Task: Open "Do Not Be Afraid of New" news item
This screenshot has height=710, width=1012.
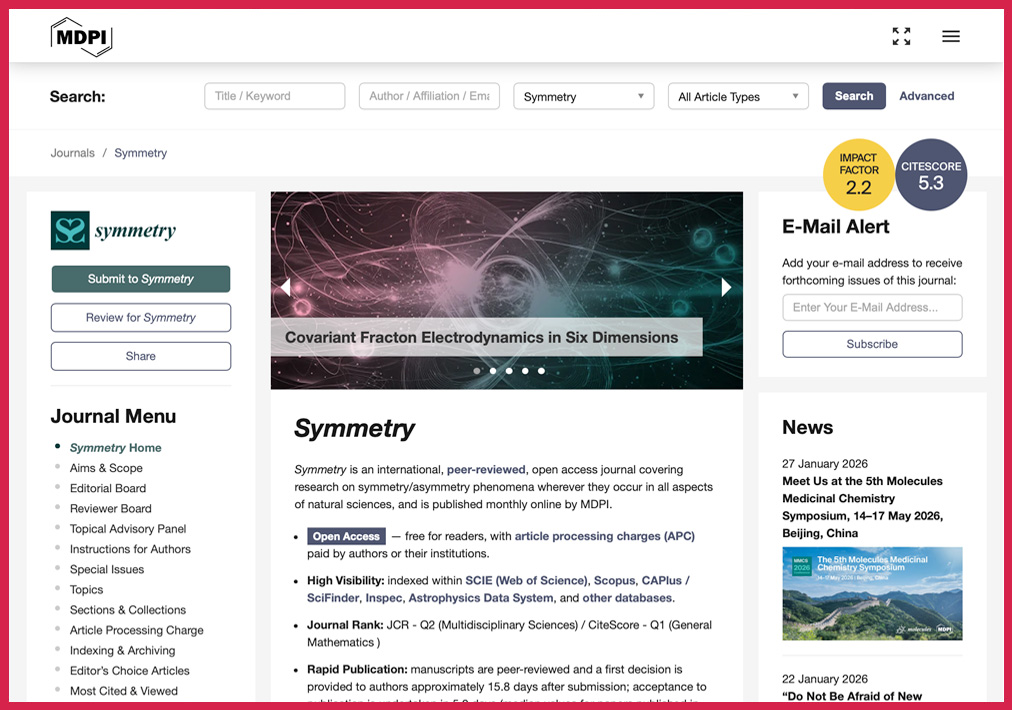Action: (852, 696)
